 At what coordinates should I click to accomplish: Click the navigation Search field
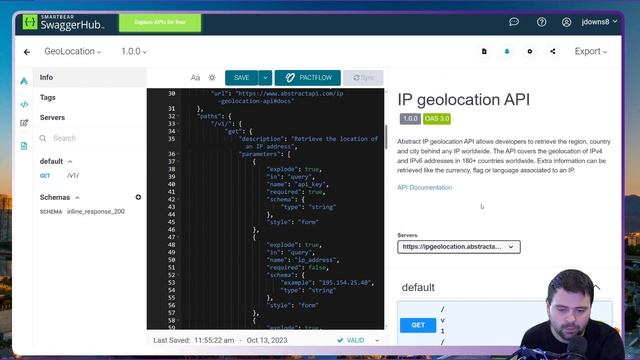coord(90,138)
